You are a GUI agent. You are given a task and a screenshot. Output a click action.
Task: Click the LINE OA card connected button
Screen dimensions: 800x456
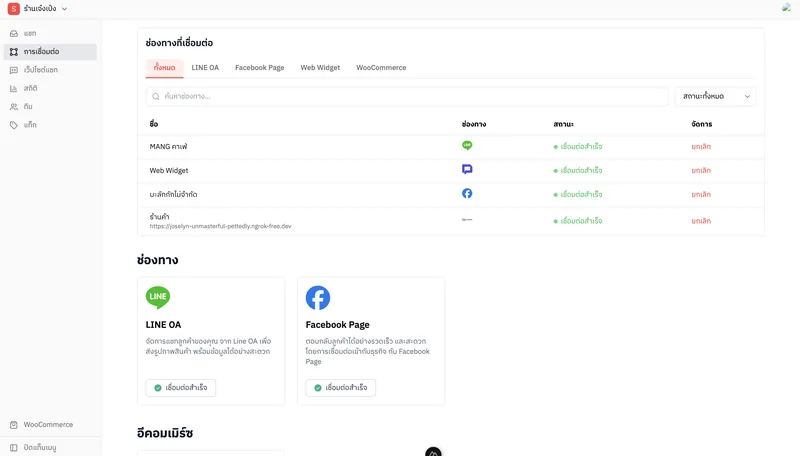pyautogui.click(x=181, y=388)
